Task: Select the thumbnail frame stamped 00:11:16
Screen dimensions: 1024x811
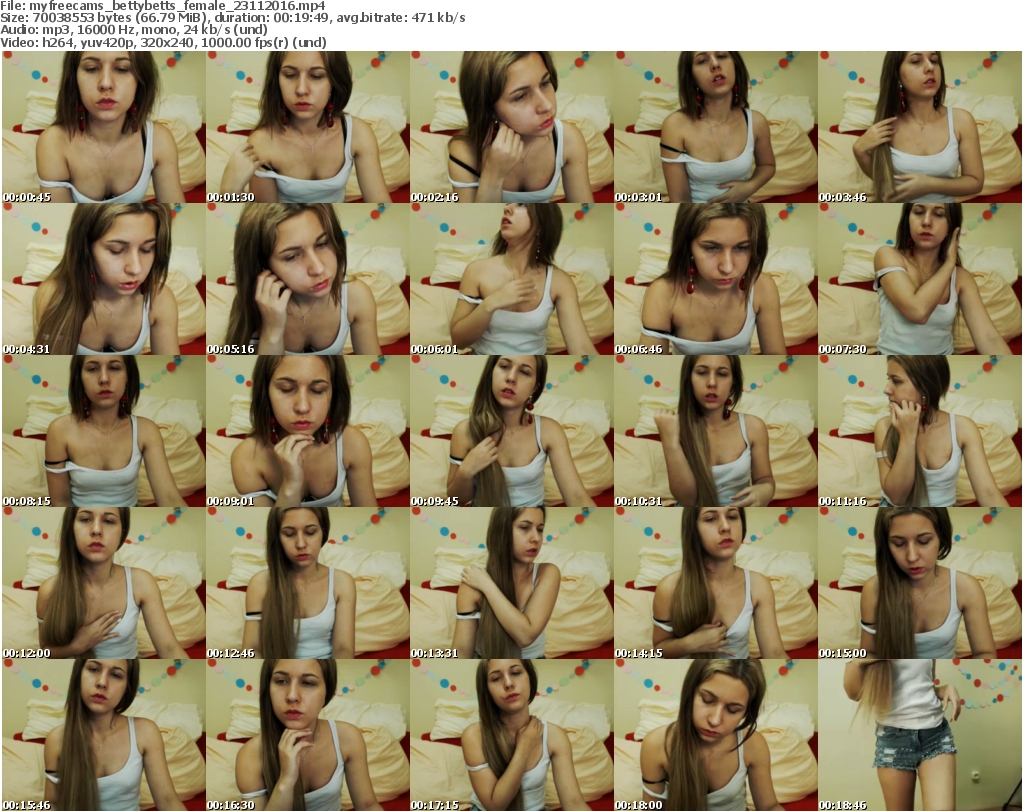Action: pos(920,432)
